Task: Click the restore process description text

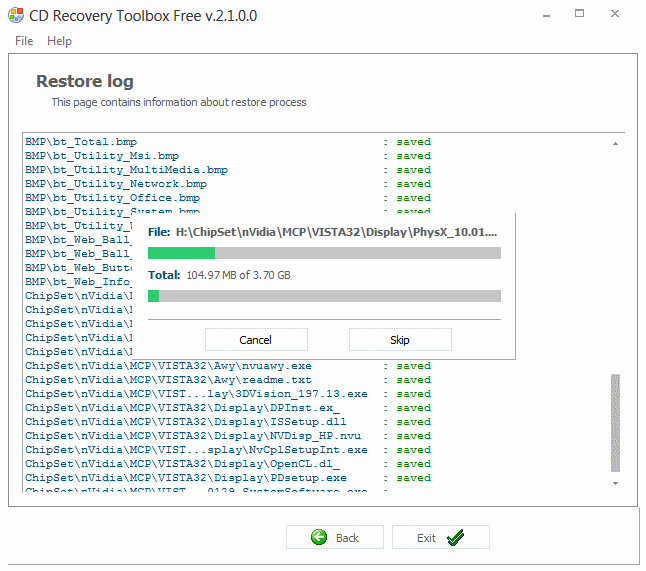Action: (x=179, y=102)
